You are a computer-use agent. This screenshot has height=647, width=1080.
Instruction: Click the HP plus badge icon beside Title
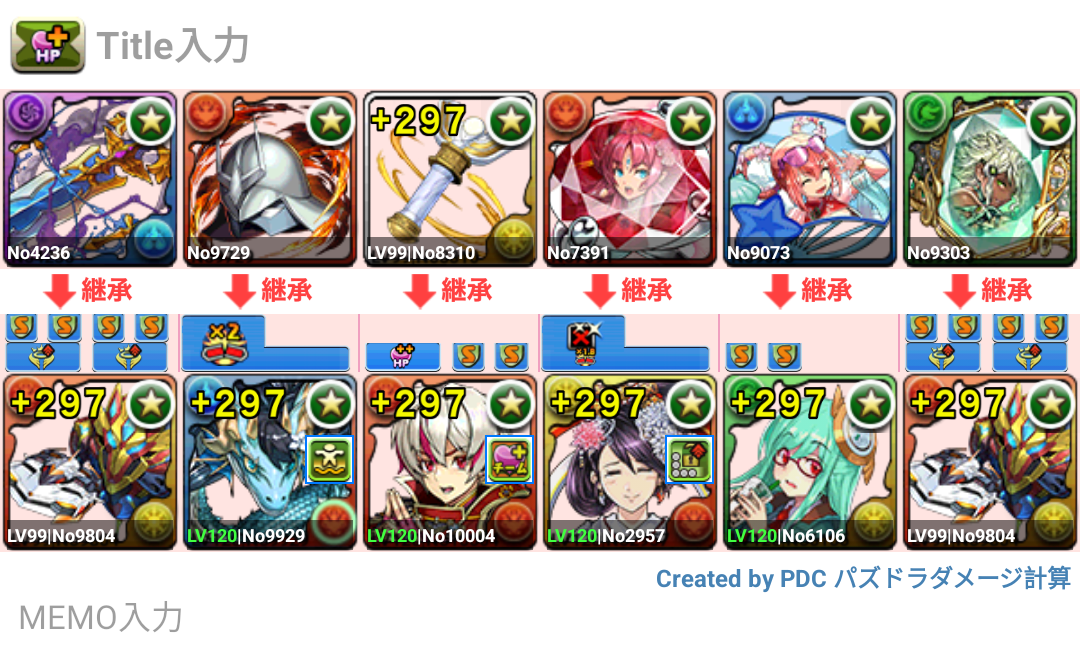pyautogui.click(x=48, y=45)
